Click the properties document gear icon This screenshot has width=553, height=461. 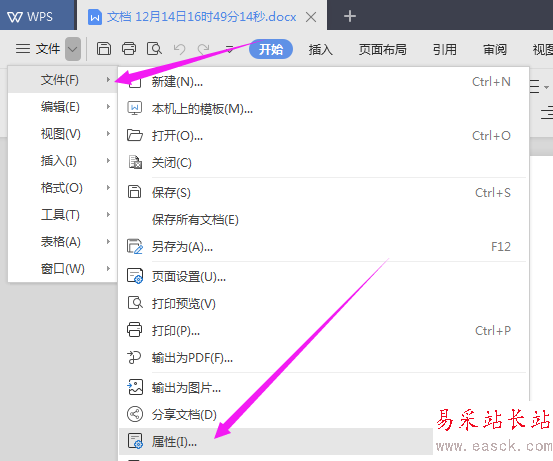point(135,441)
